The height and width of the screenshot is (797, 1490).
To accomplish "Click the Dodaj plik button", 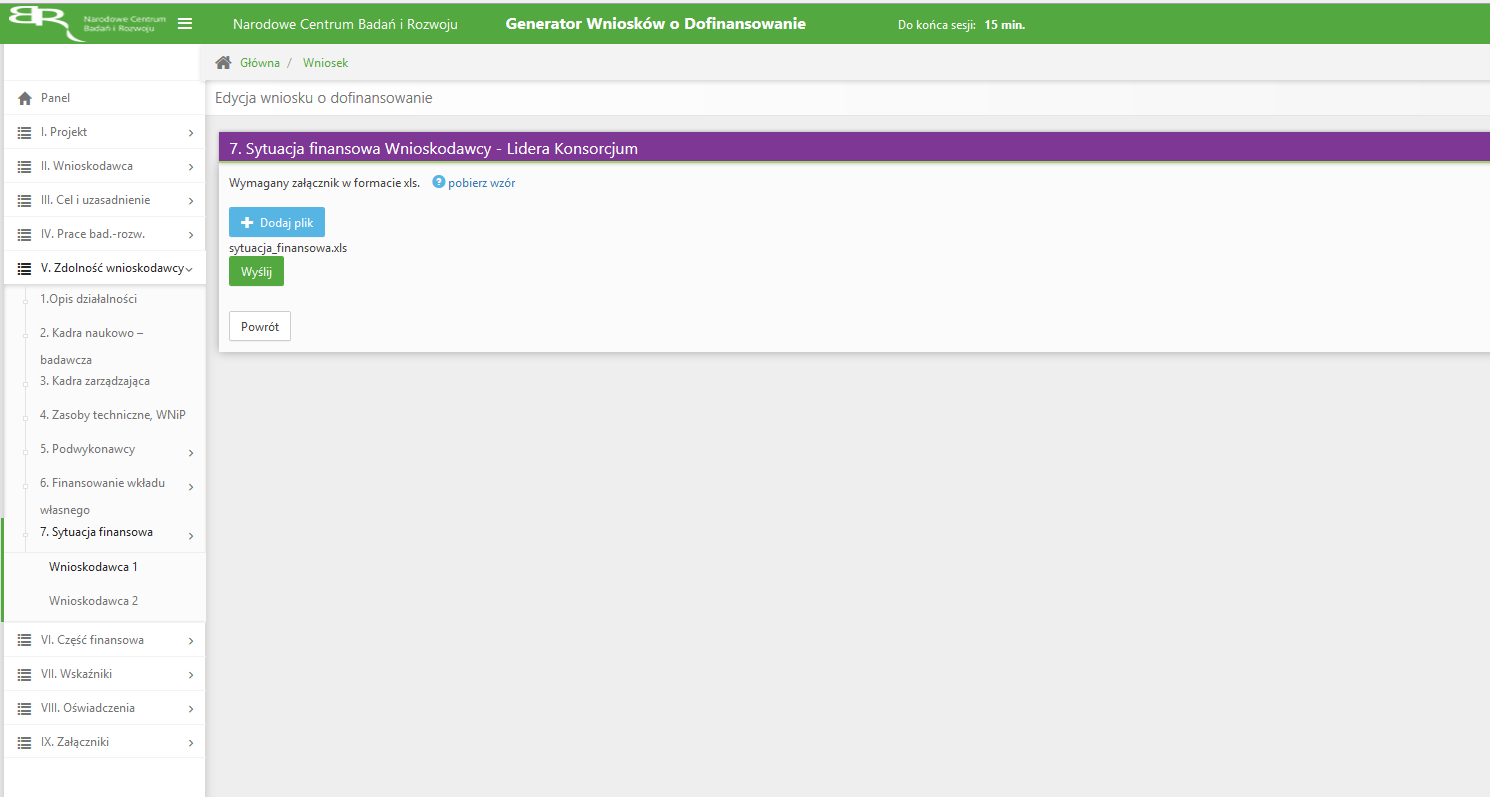I will pos(277,222).
